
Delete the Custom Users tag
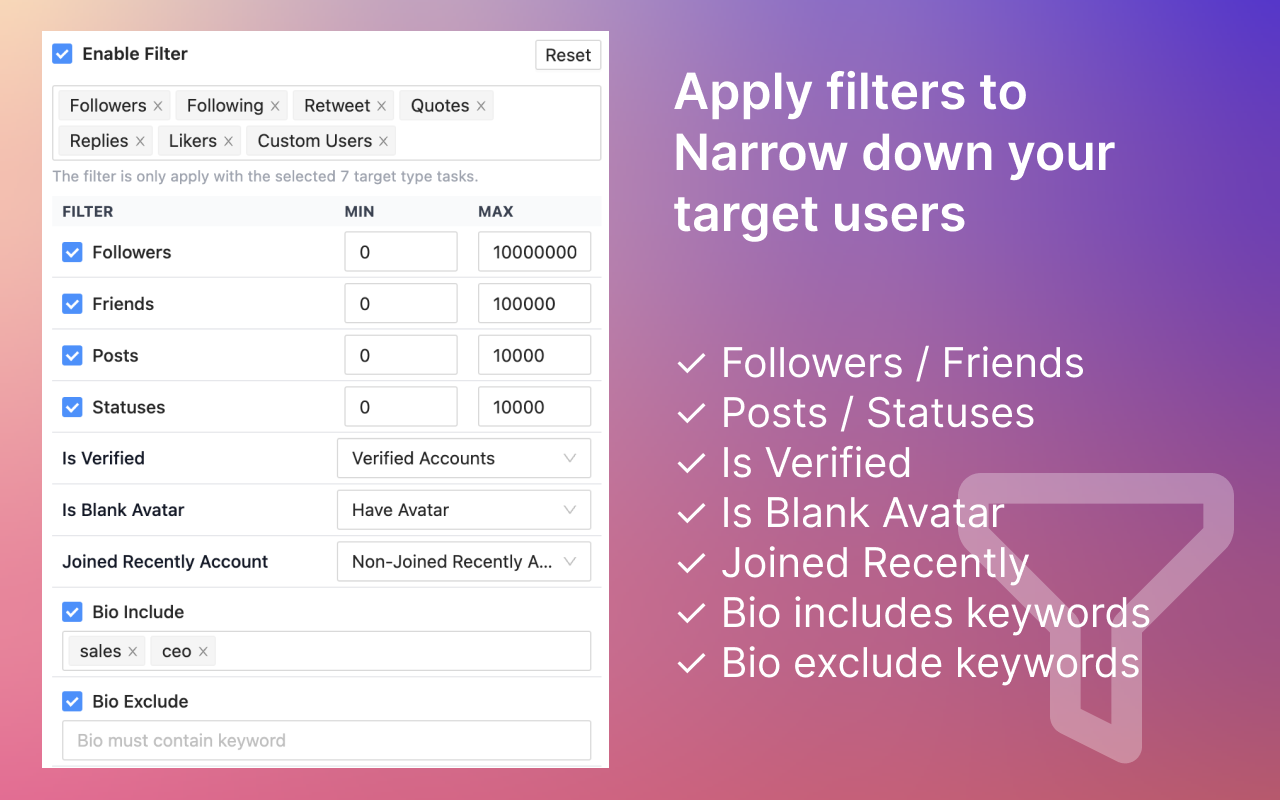pos(383,141)
